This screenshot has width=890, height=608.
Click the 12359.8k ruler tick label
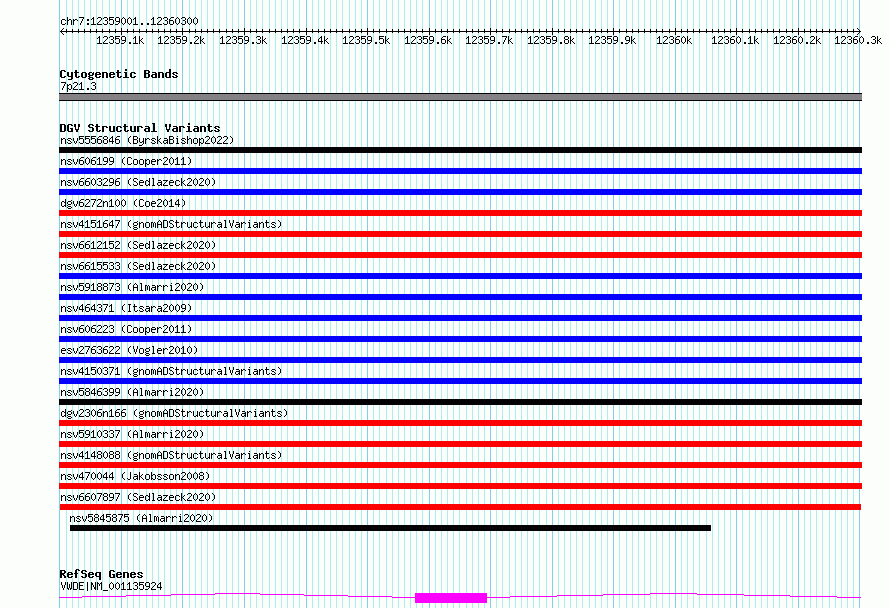551,40
